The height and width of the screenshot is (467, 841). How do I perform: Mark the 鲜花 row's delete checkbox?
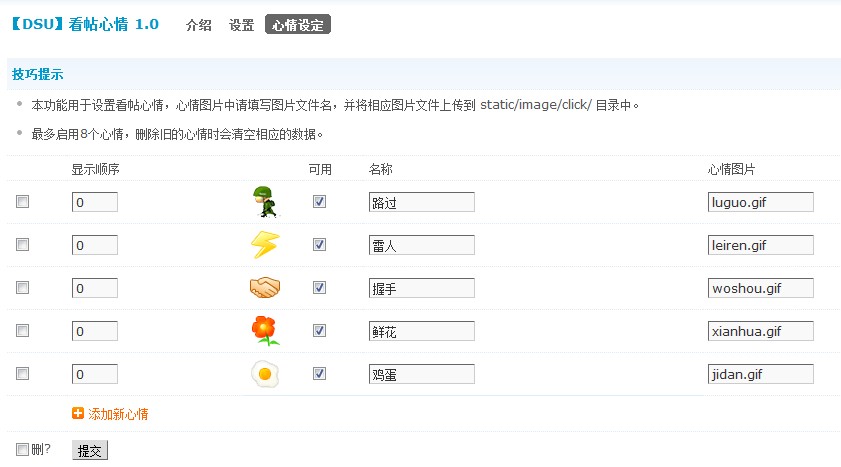click(x=23, y=330)
